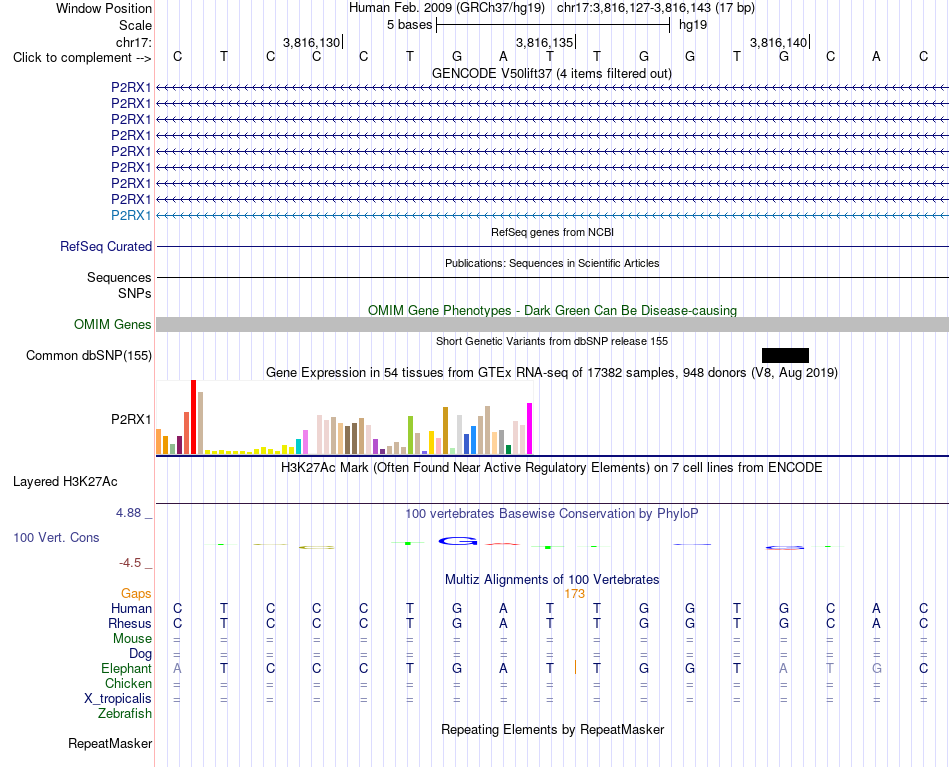
Task: Click the RefSeq Curated track label
Action: tap(106, 247)
